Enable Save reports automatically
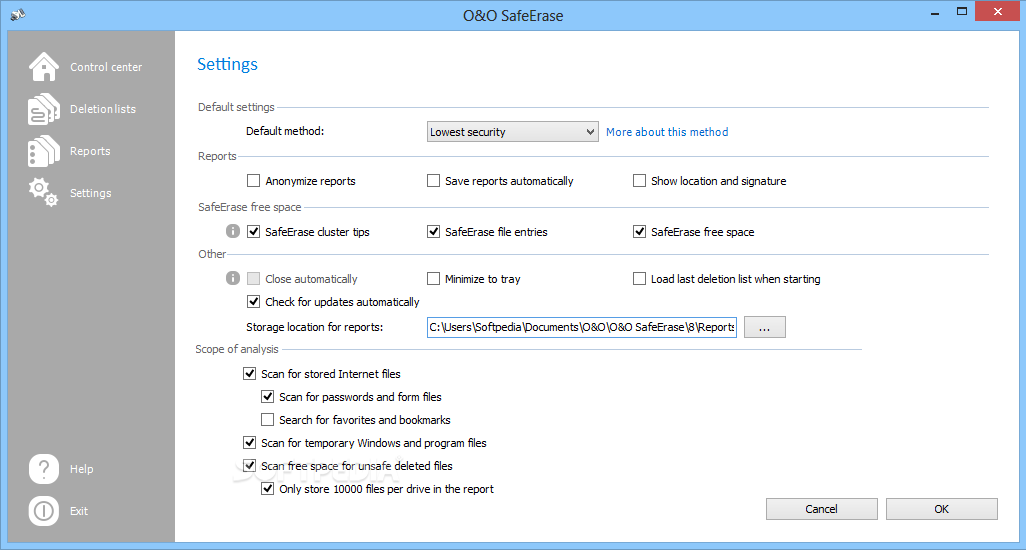This screenshot has width=1026, height=550. [x=433, y=180]
